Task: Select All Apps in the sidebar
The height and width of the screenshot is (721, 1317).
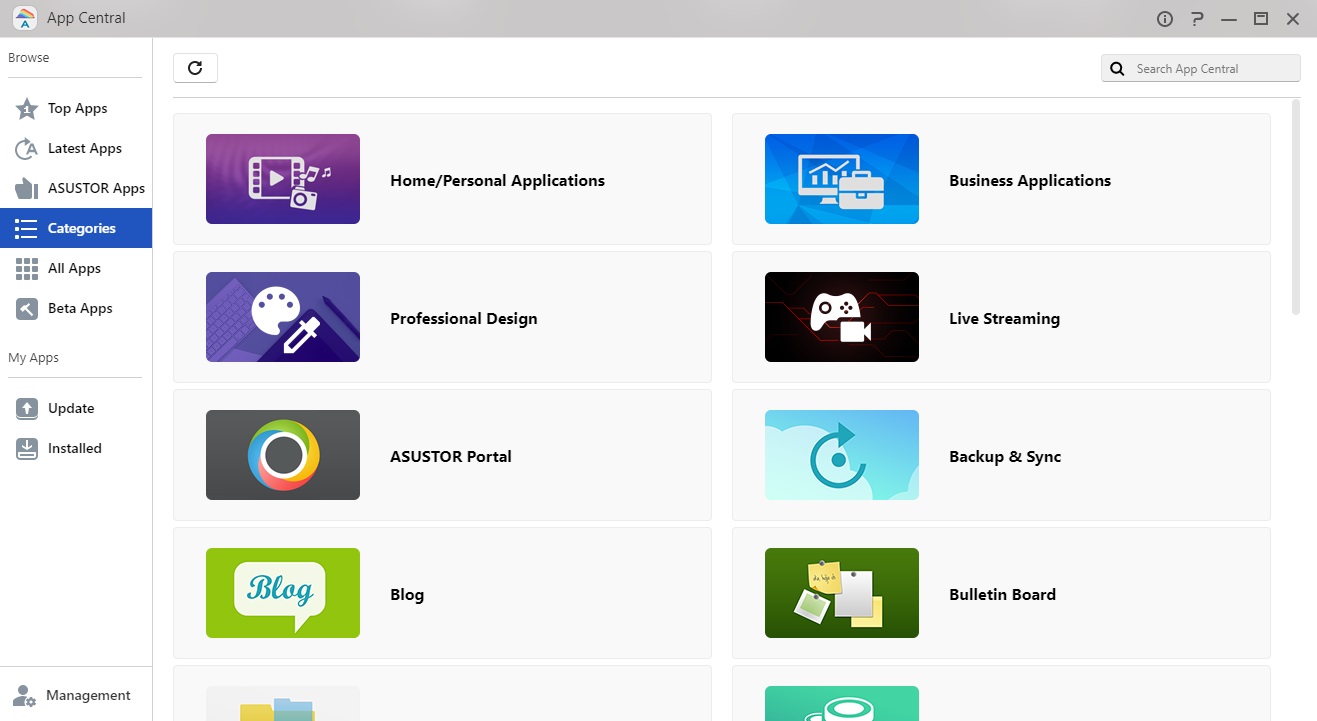Action: click(x=76, y=269)
